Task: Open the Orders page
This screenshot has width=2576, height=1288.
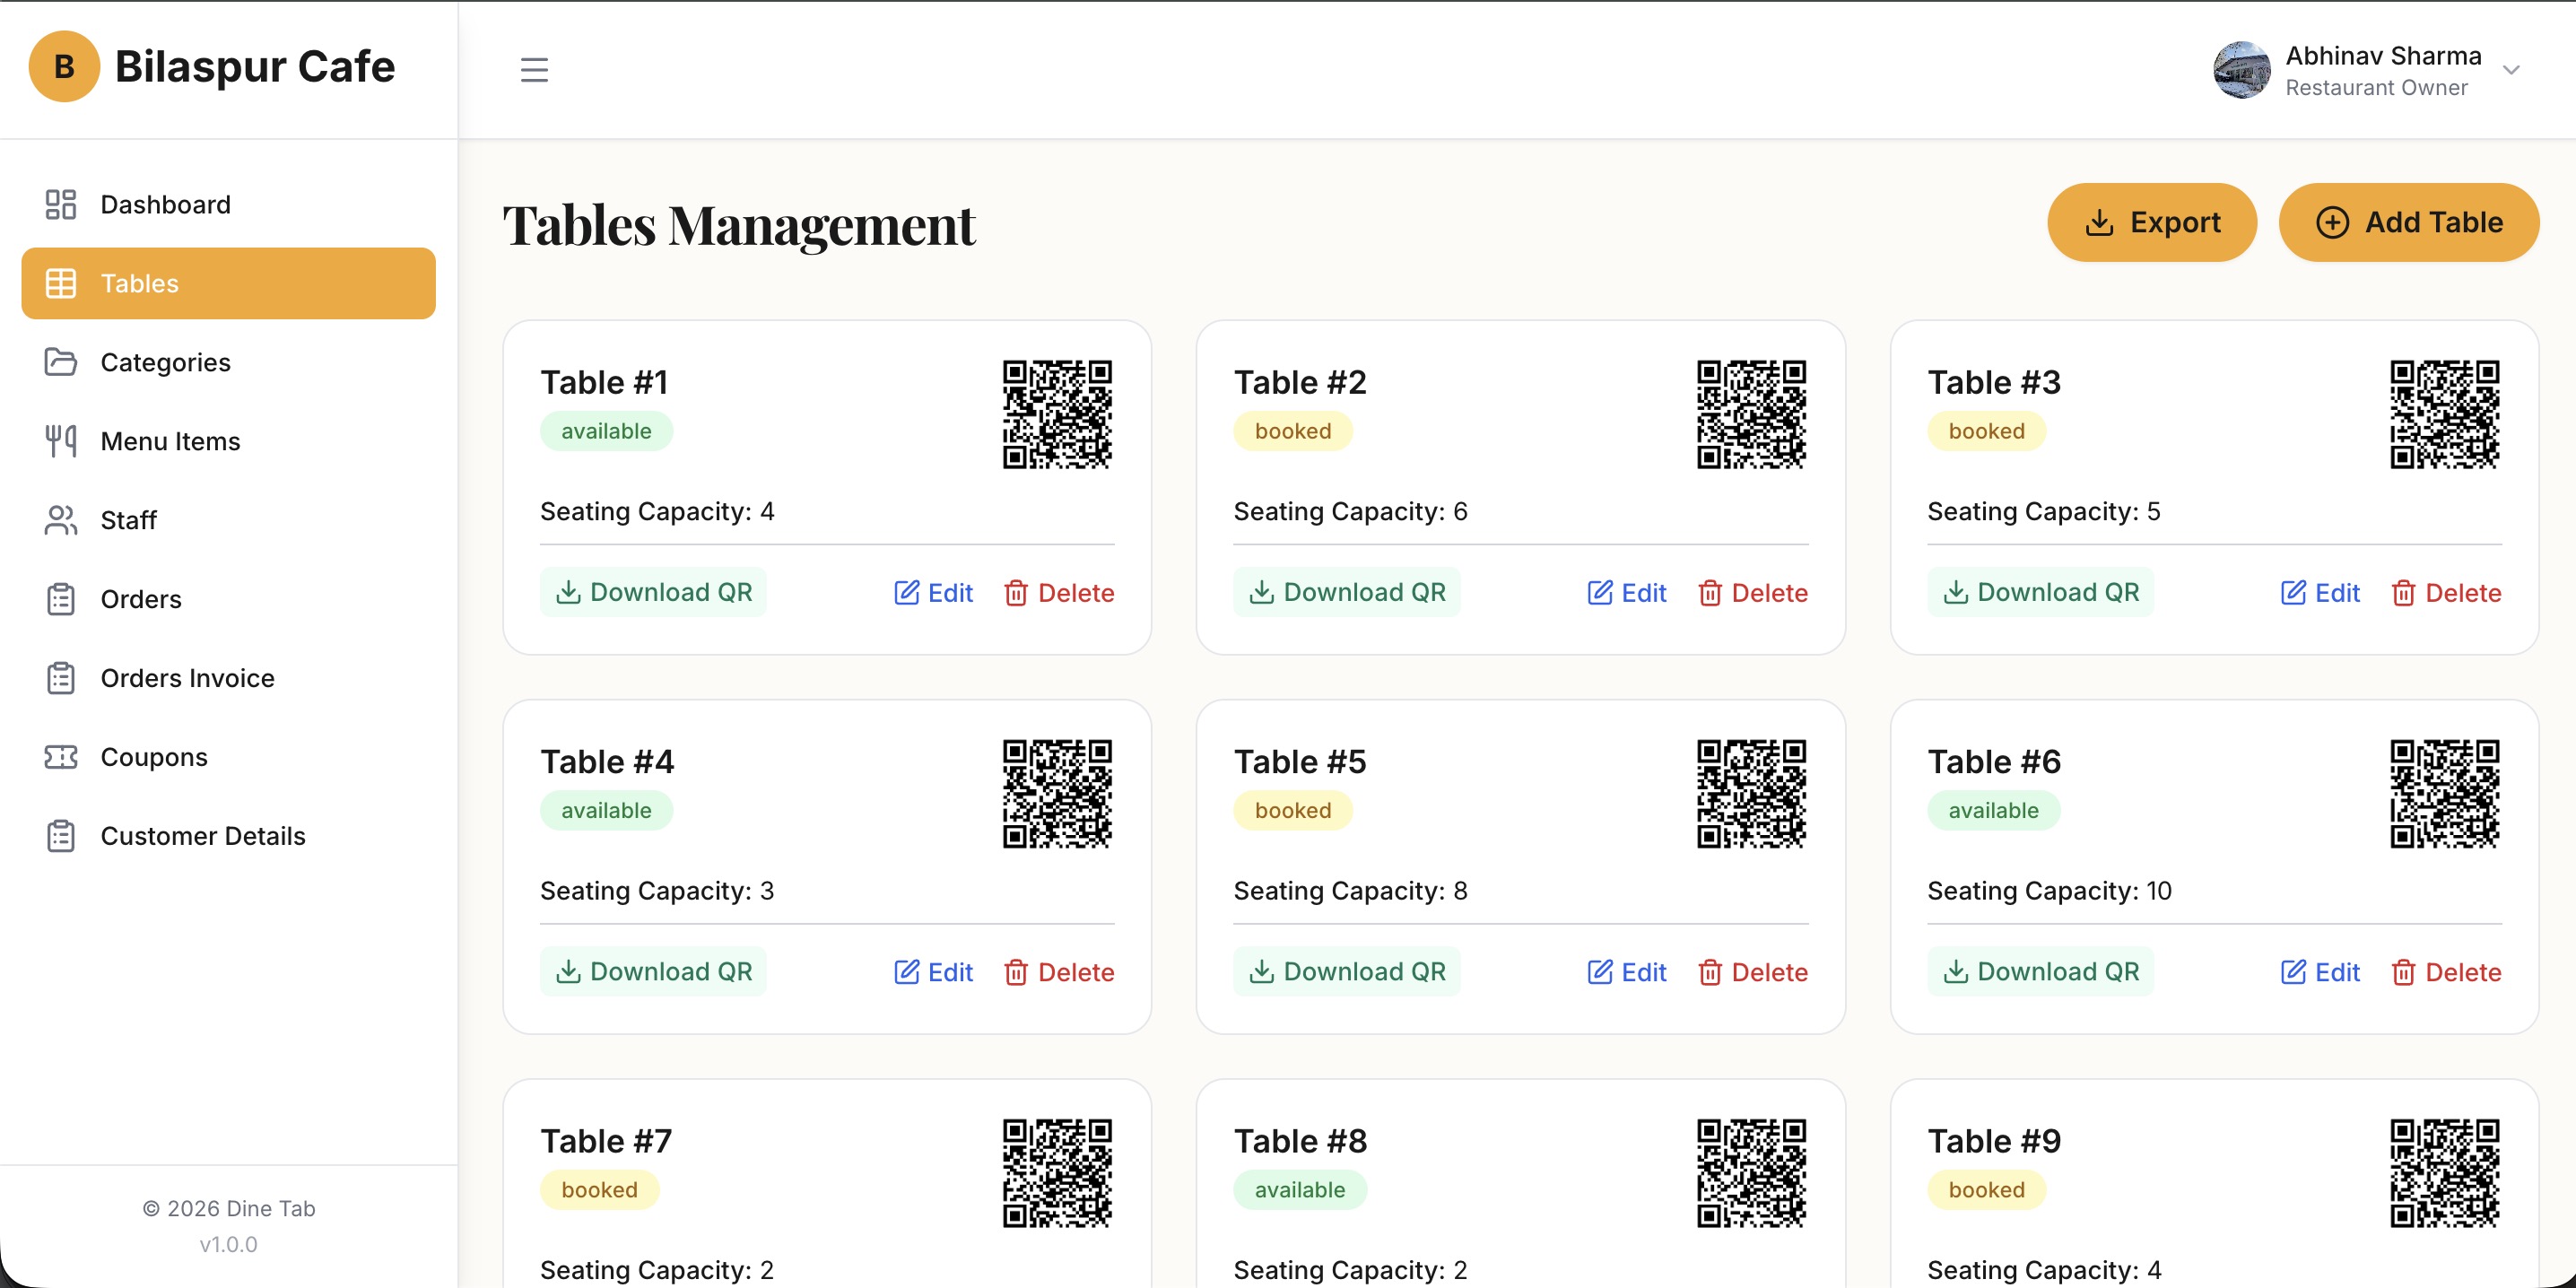Action: tap(228, 599)
